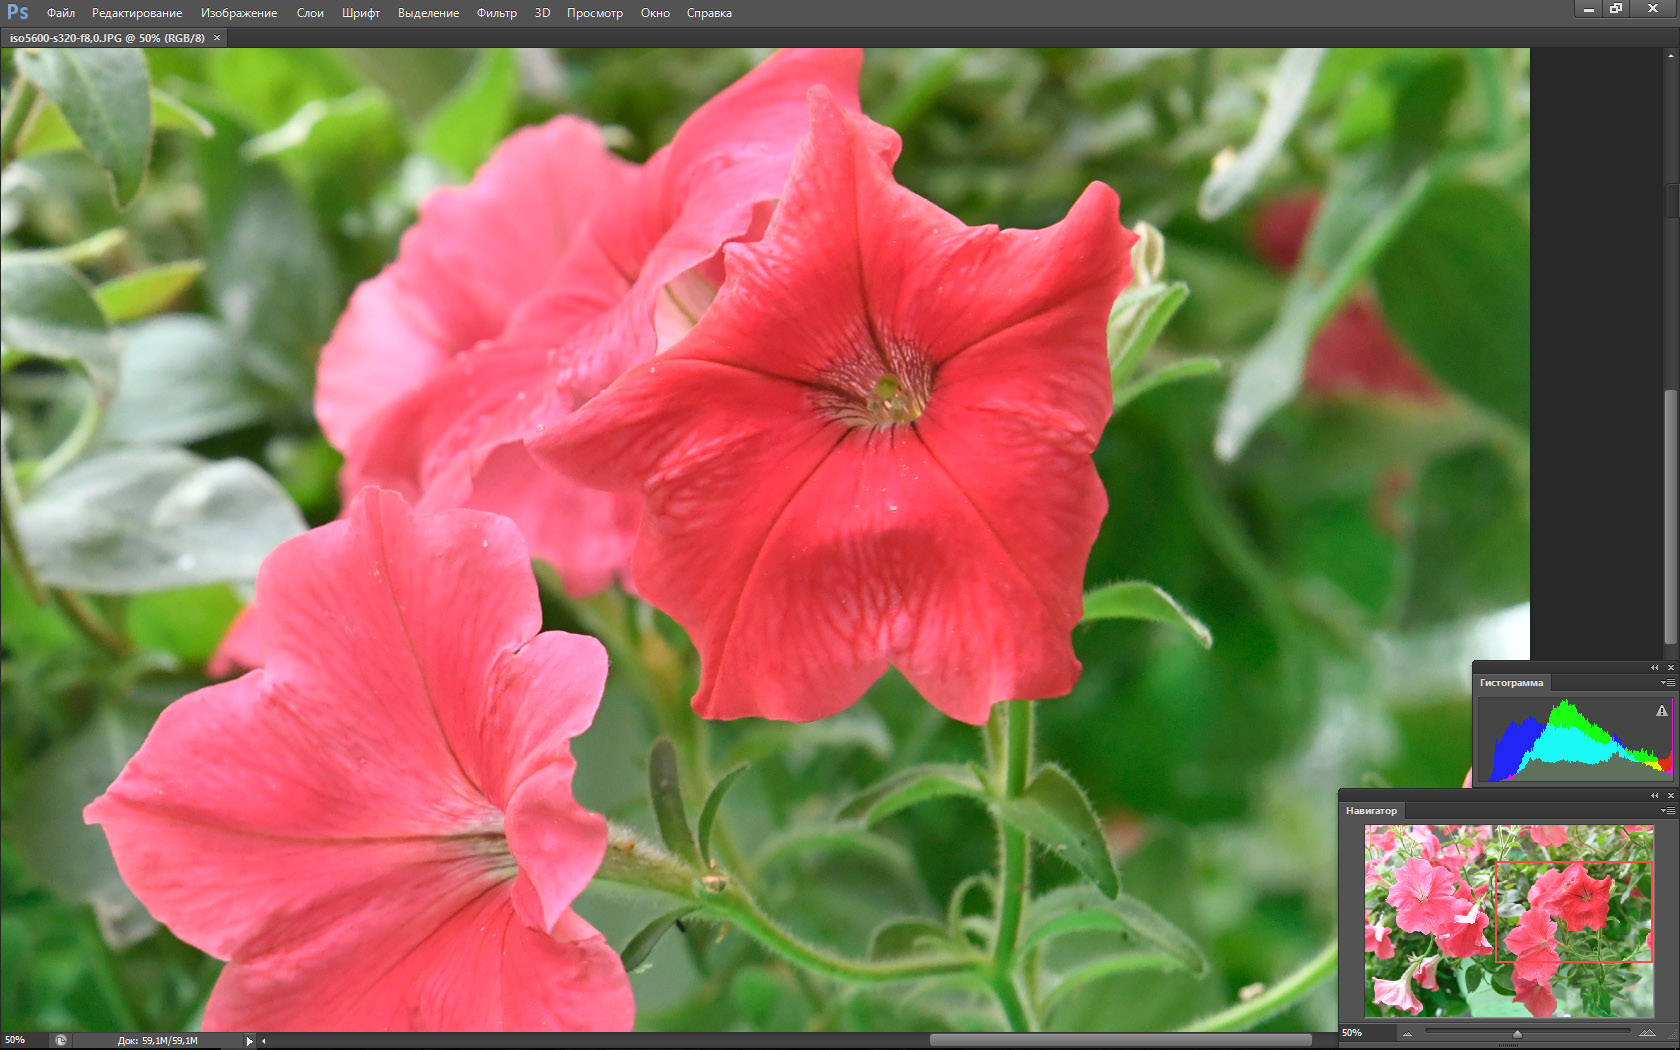1680x1050 pixels.
Task: Open the Справка menu
Action: (709, 13)
